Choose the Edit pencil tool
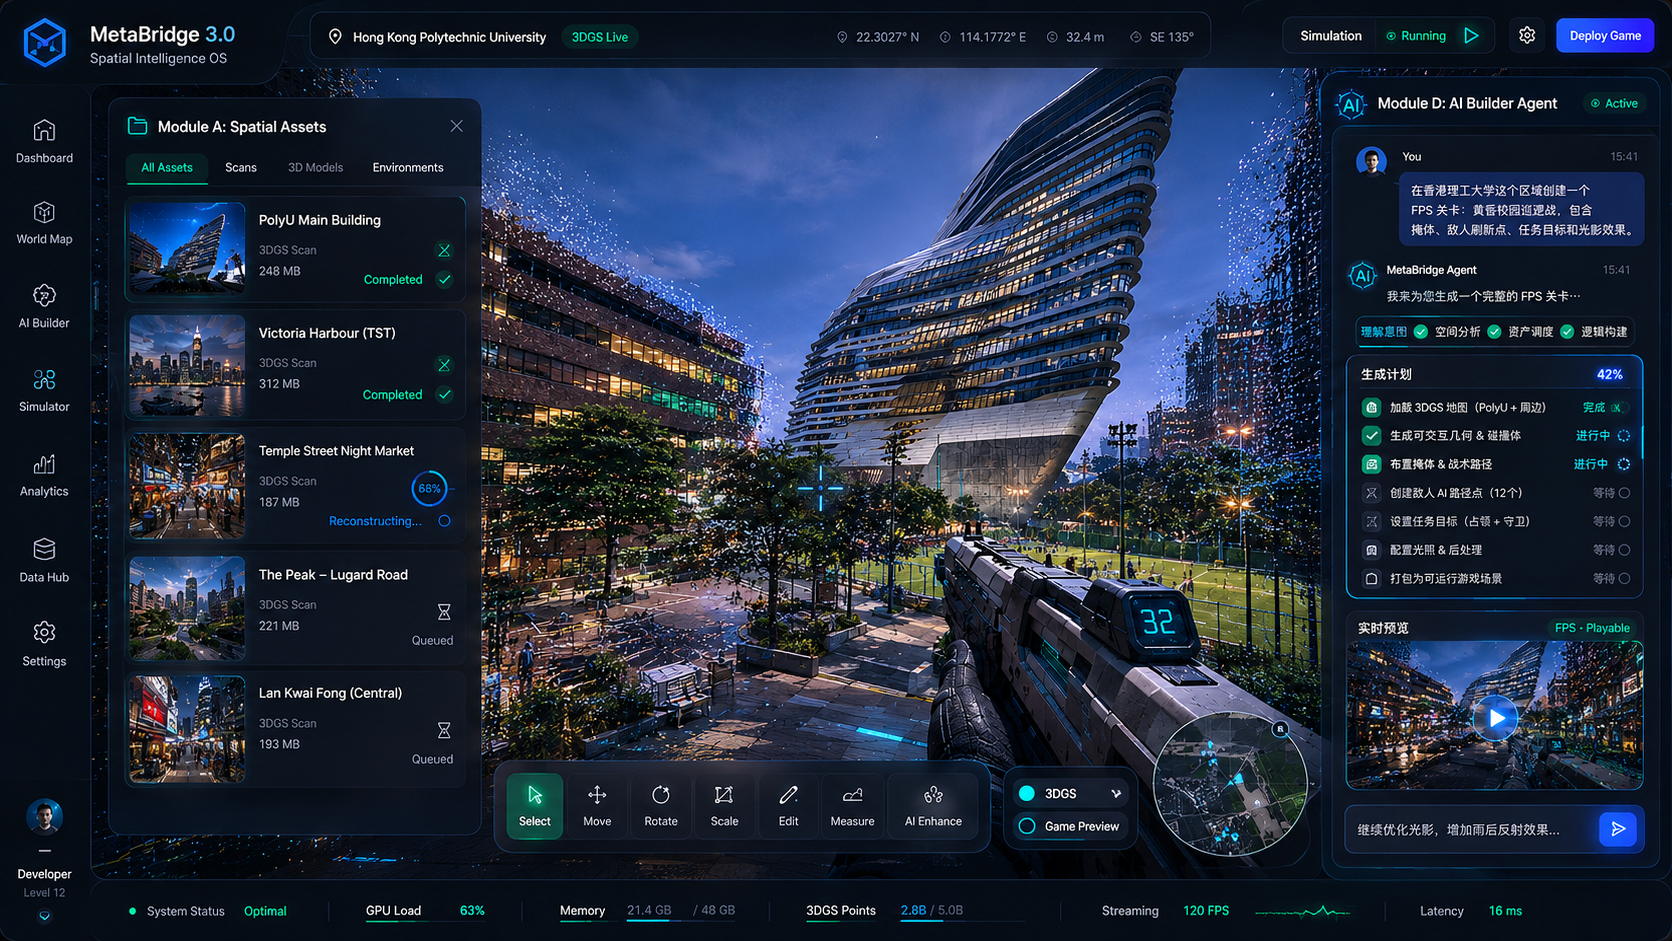Screen dimensions: 1672x941 (789, 806)
